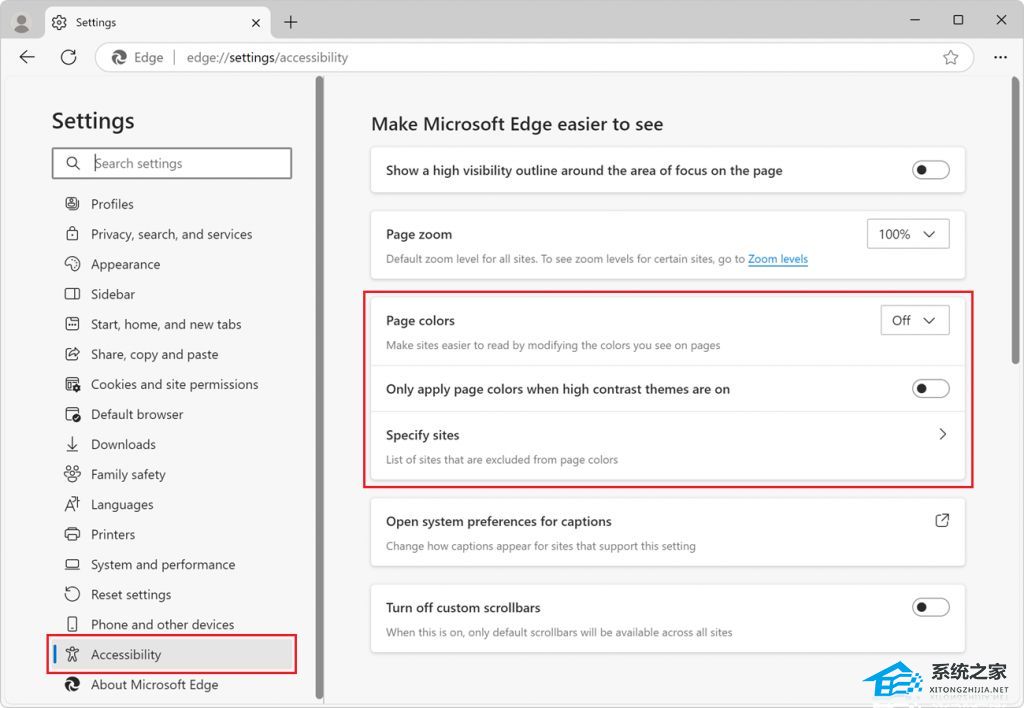Click the profile avatar icon in title bar
The image size is (1024, 708).
22,23
